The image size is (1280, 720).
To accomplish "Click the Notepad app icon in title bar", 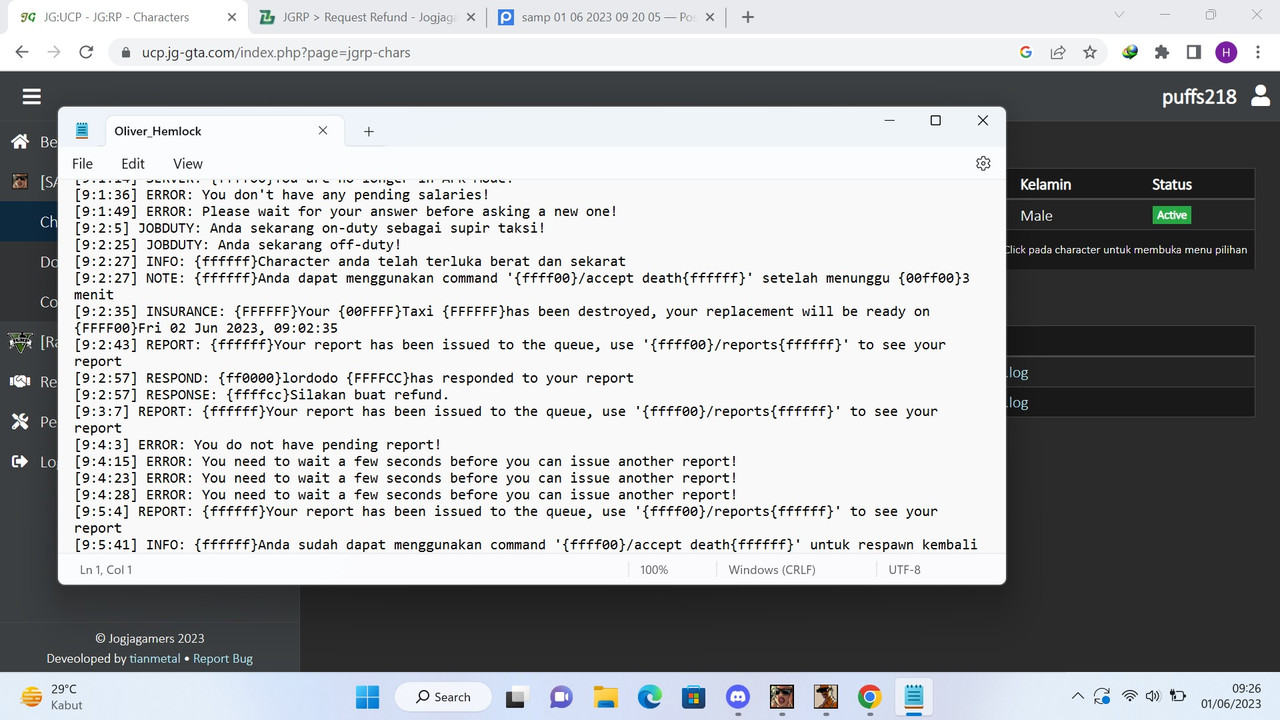I will click(82, 130).
